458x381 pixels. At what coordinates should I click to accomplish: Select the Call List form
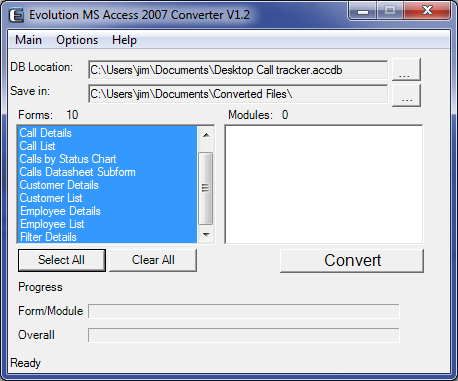(x=107, y=146)
